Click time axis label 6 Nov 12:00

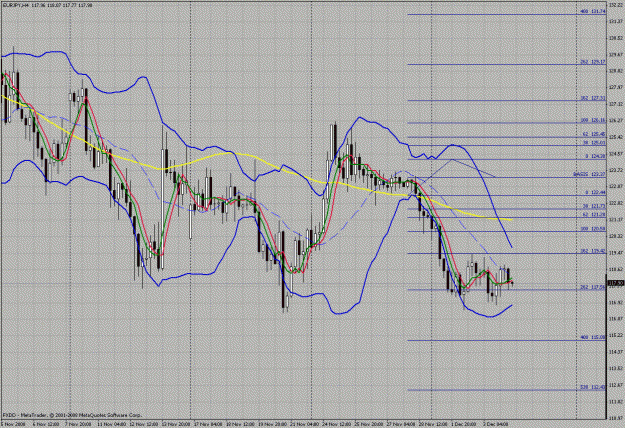coord(44,424)
